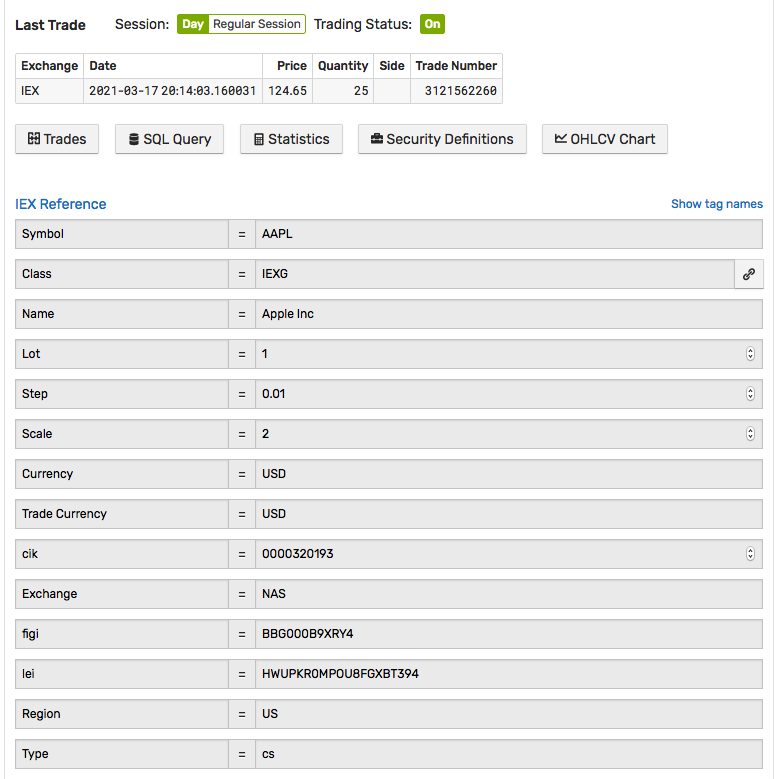Viewport: 780px width, 779px height.
Task: Click the Quantity column header
Action: tap(343, 66)
